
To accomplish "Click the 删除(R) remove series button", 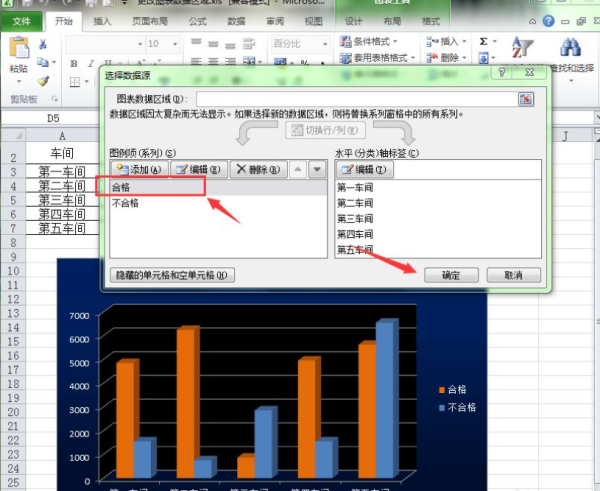I will click(259, 169).
